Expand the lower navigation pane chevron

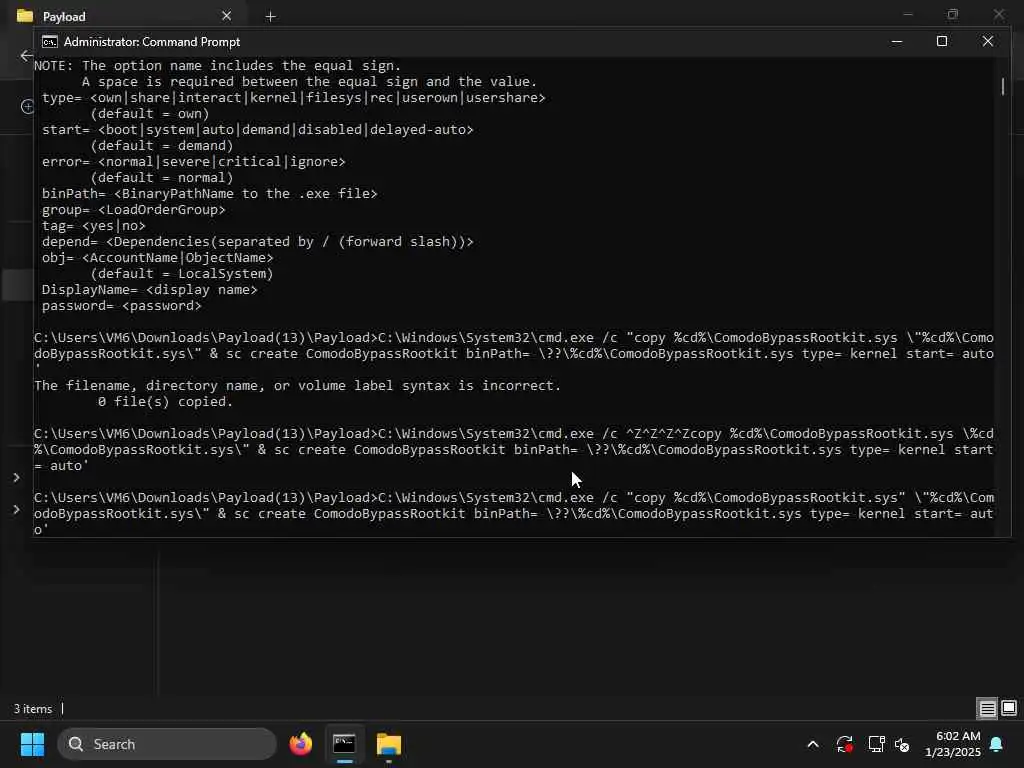16,509
